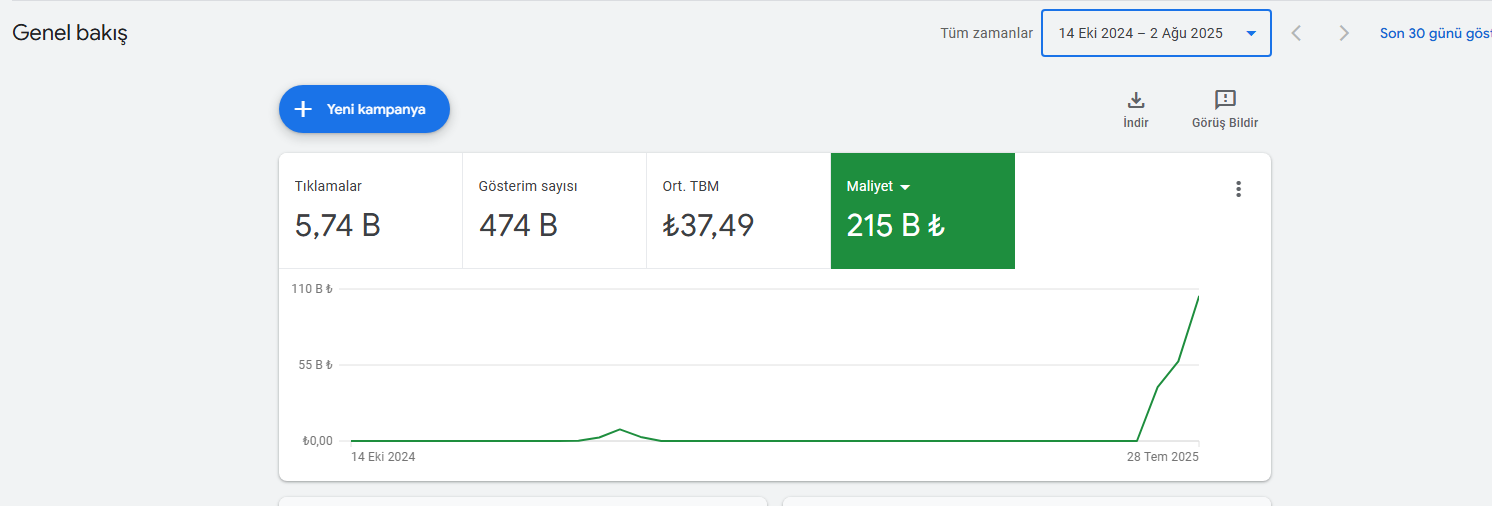Click the plus icon on Yeni kampanya
The image size is (1492, 506).
point(303,109)
